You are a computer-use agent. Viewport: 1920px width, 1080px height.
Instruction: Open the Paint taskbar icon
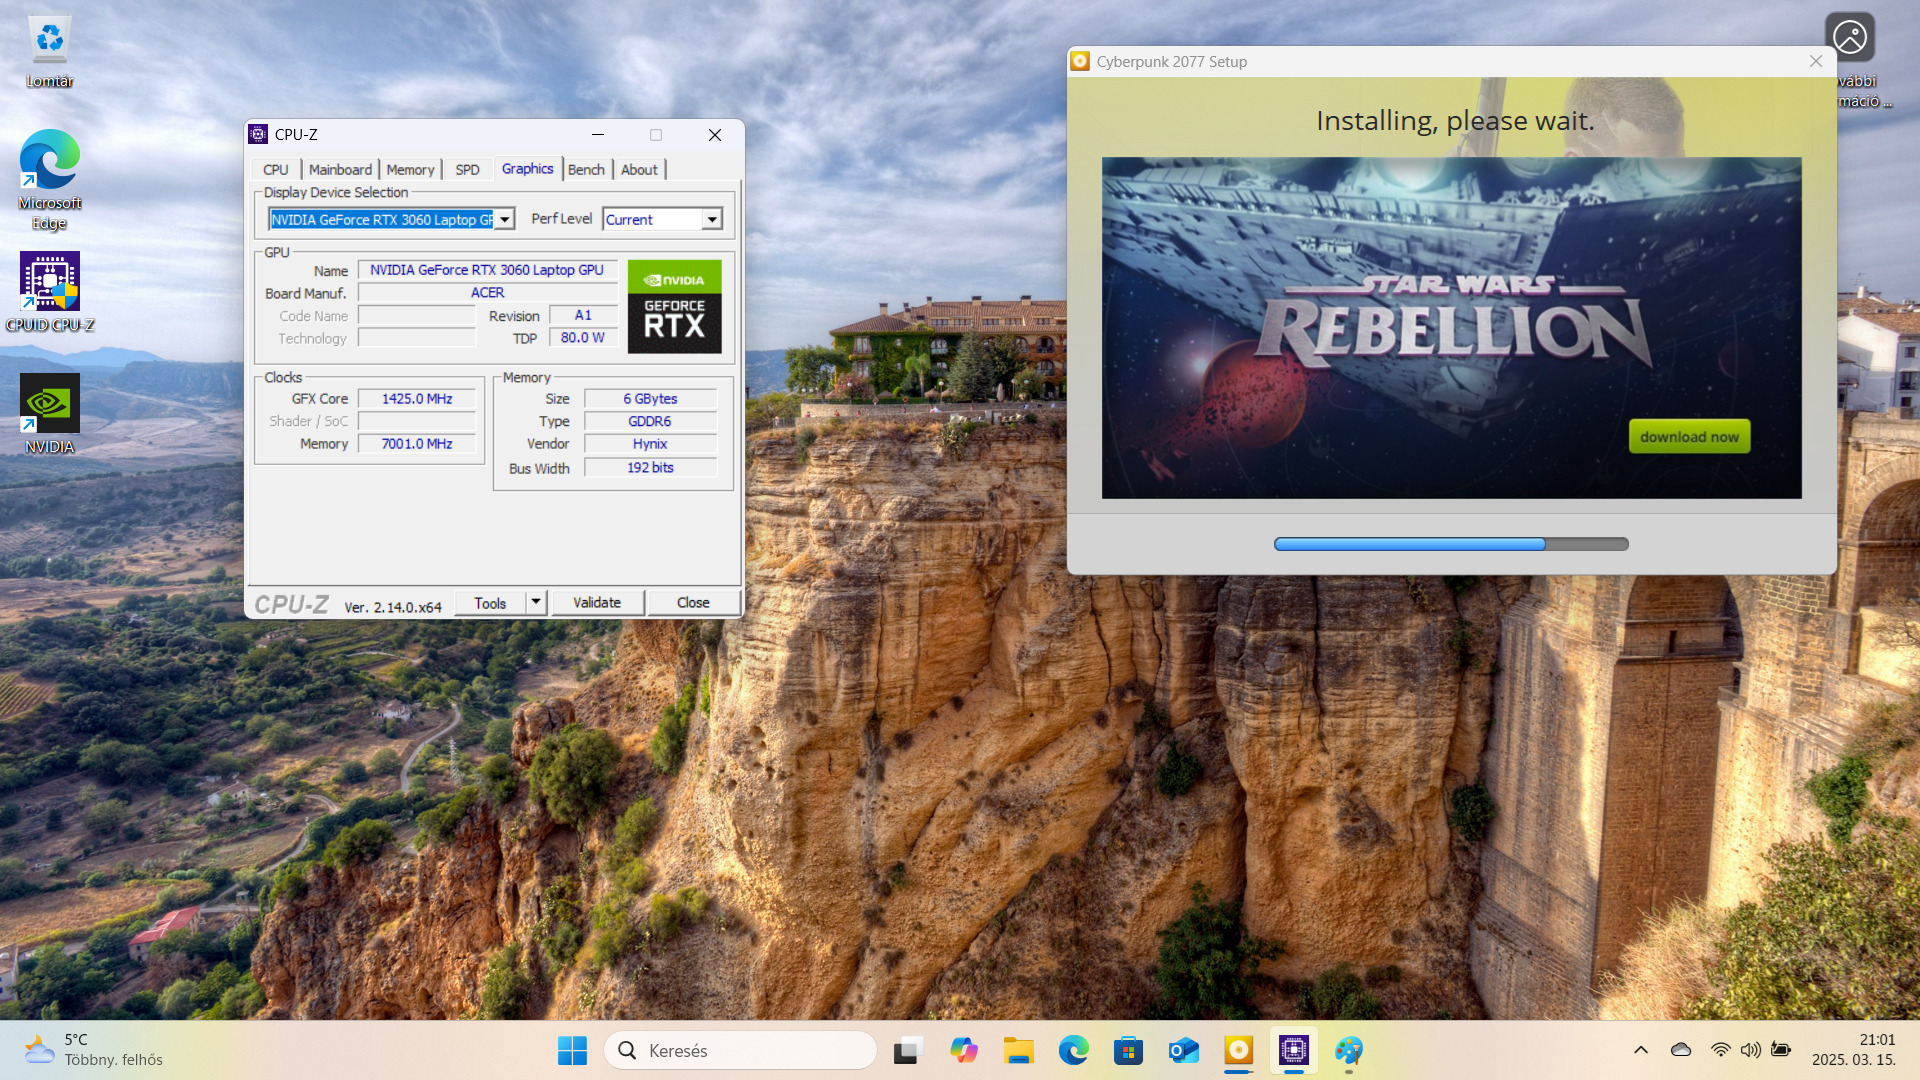[x=1349, y=1050]
